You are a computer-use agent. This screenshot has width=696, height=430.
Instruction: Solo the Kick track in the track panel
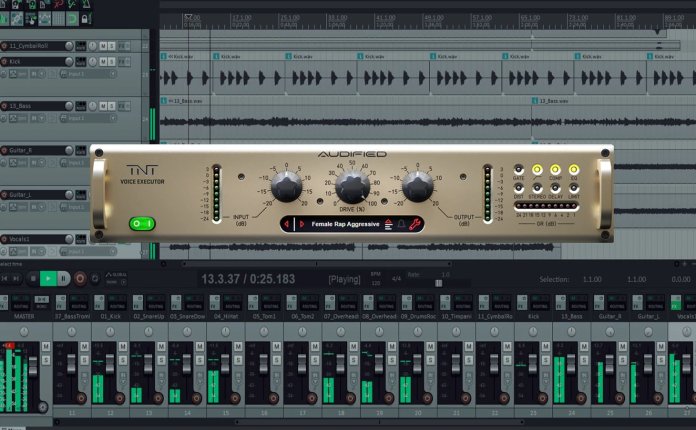pos(111,61)
